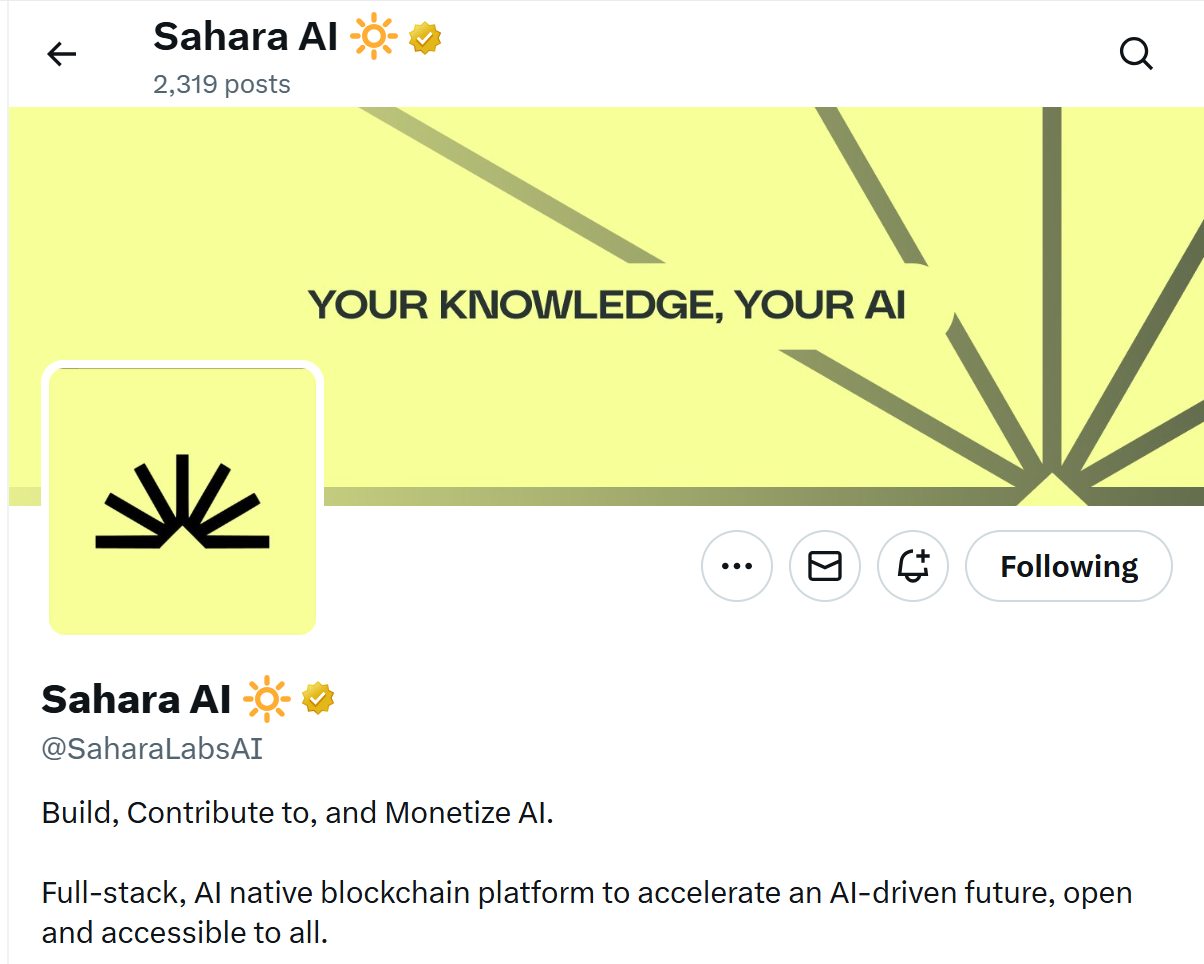Image resolution: width=1204 pixels, height=964 pixels.
Task: Open the search icon
Action: click(x=1136, y=54)
